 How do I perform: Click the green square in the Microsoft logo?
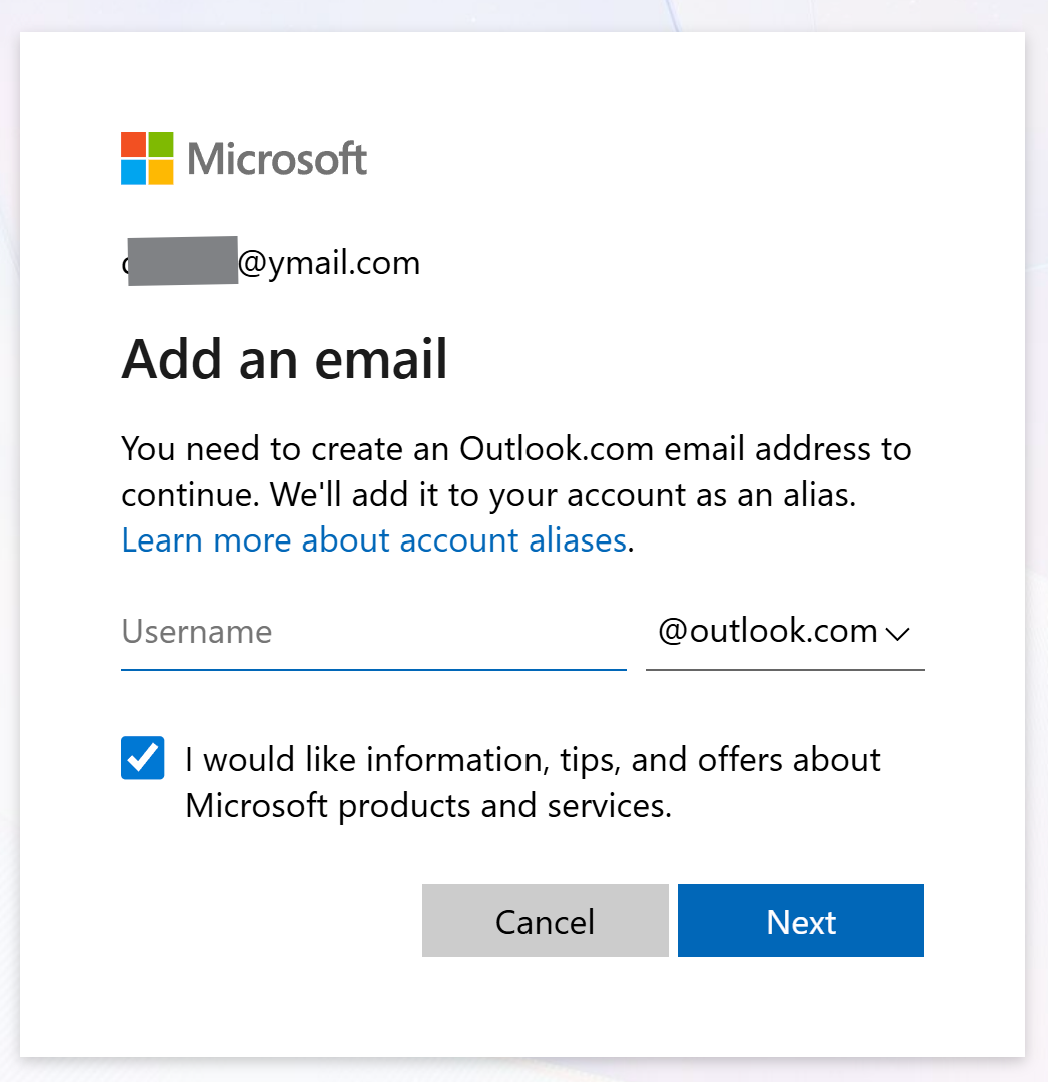(161, 145)
